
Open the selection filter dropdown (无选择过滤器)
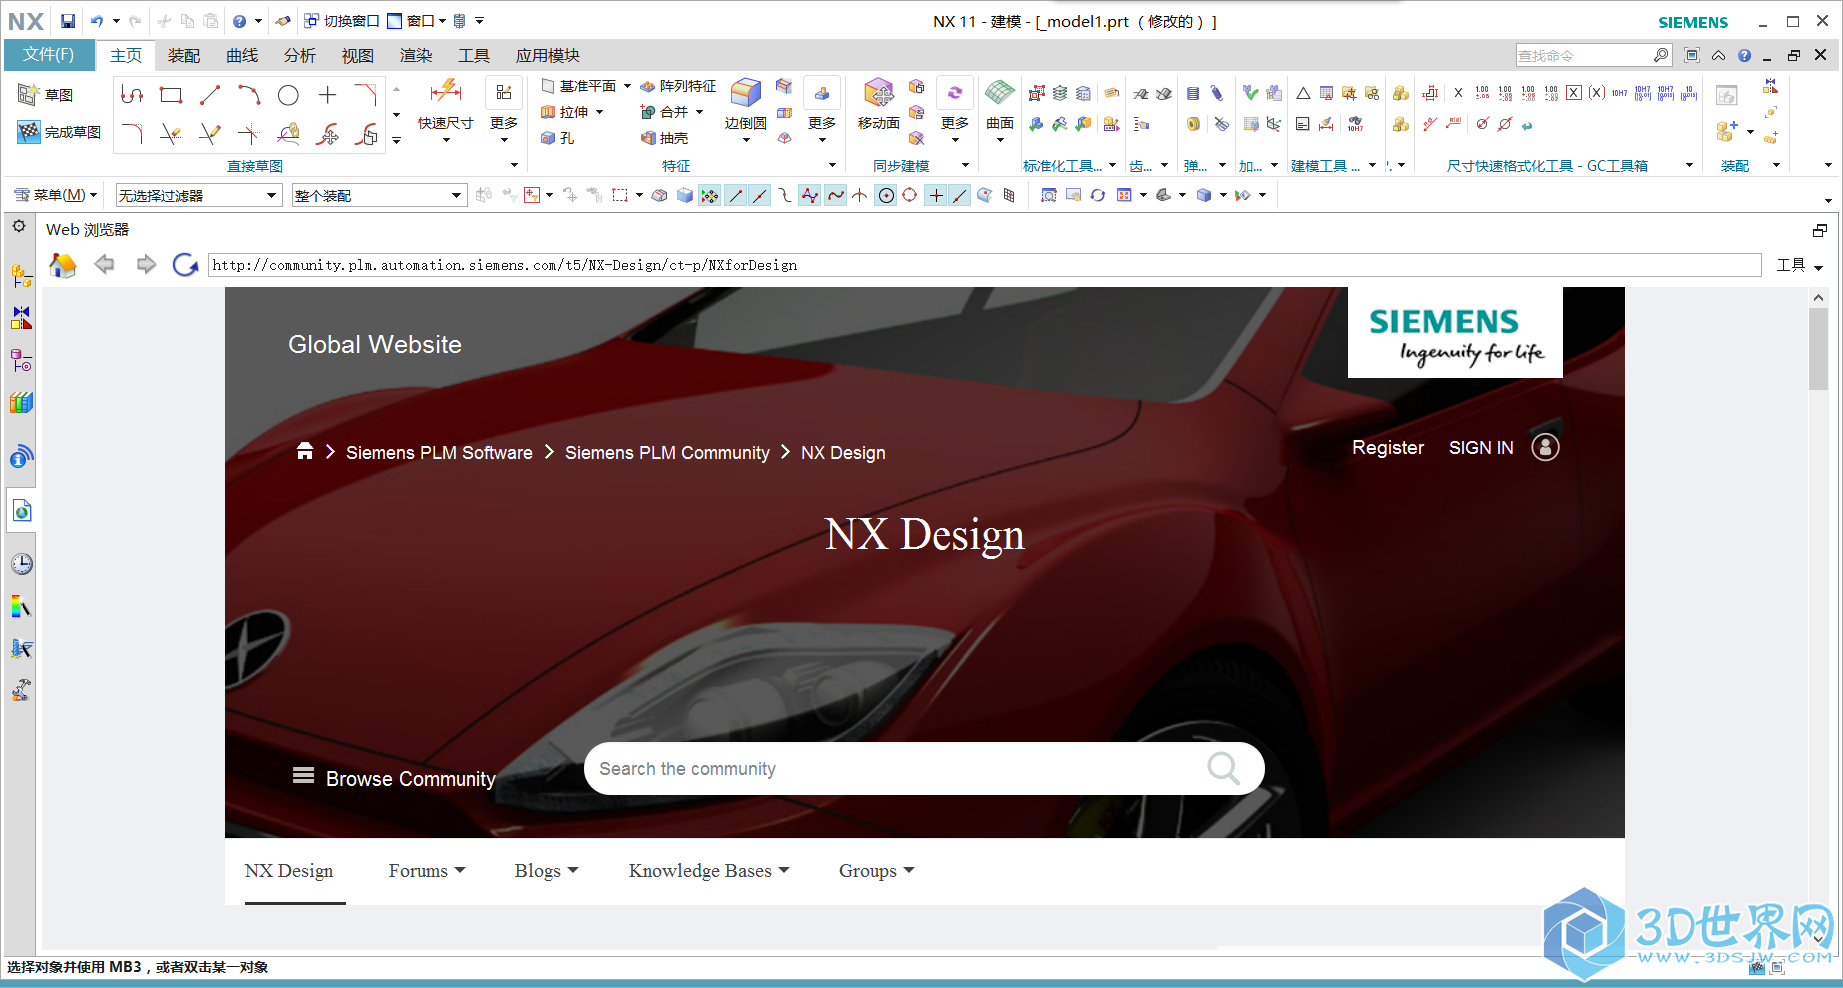(x=198, y=195)
